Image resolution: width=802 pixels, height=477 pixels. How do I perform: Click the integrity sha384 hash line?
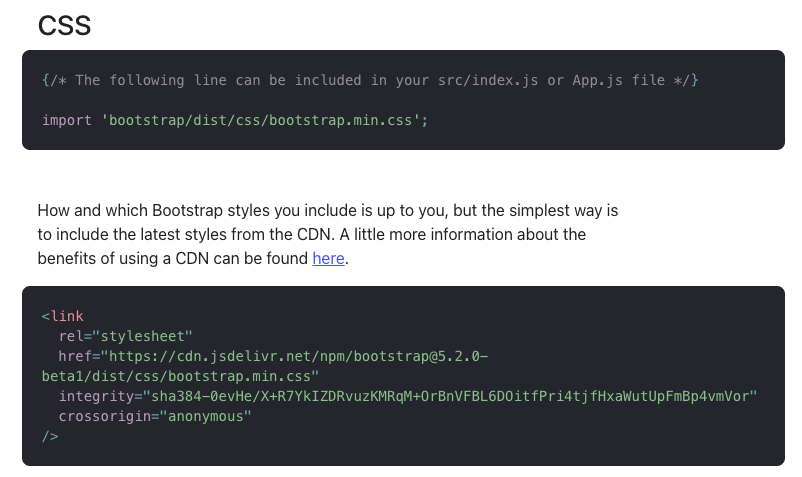408,396
